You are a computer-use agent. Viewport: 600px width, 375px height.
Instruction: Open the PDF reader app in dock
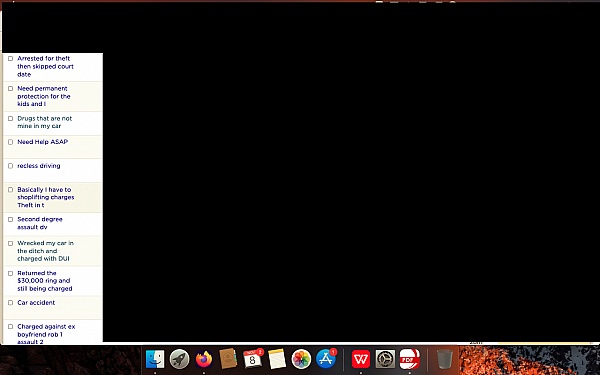(409, 359)
